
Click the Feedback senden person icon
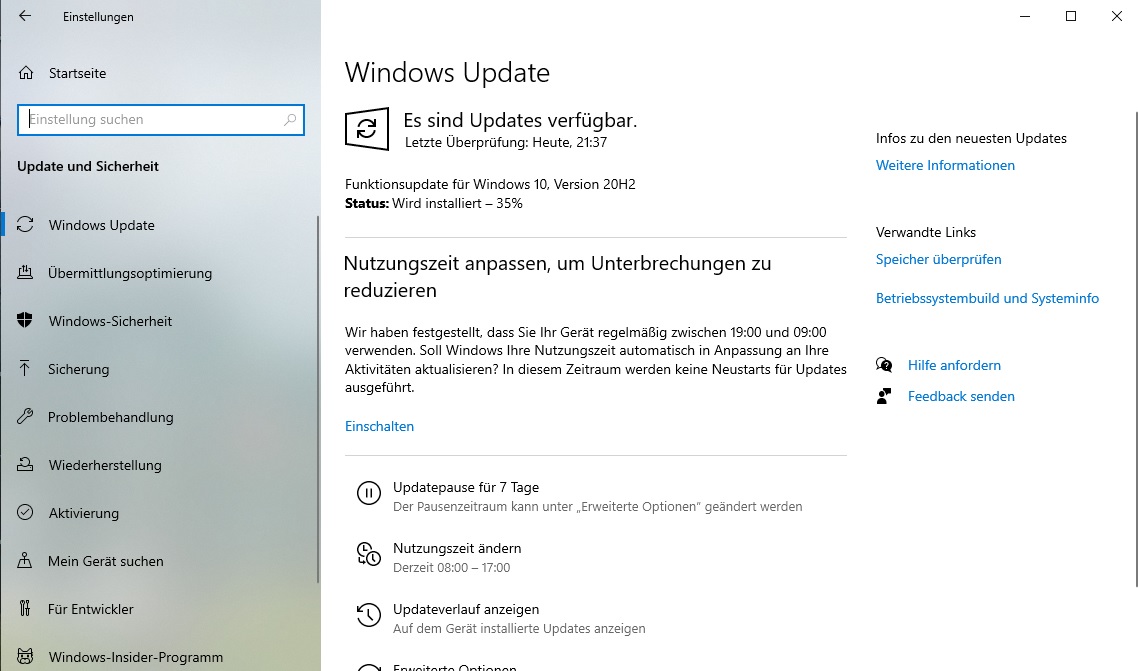coord(884,396)
